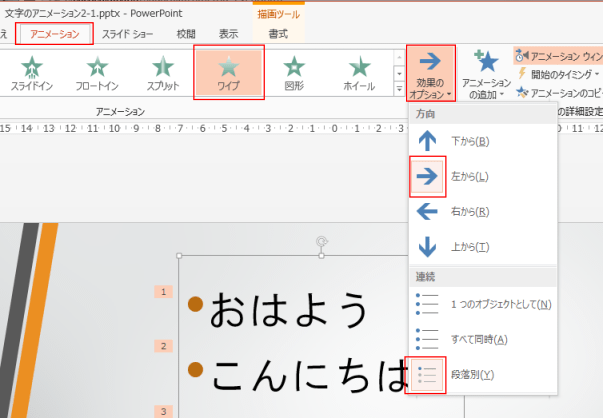Choose direction 下から(B)
The image size is (603, 418).
[x=483, y=141]
